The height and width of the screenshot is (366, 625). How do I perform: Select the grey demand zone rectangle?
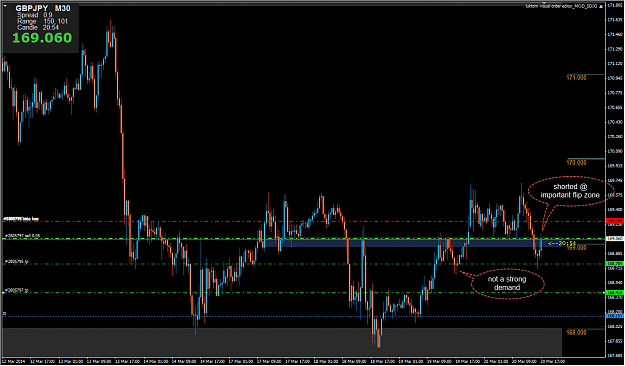282,342
